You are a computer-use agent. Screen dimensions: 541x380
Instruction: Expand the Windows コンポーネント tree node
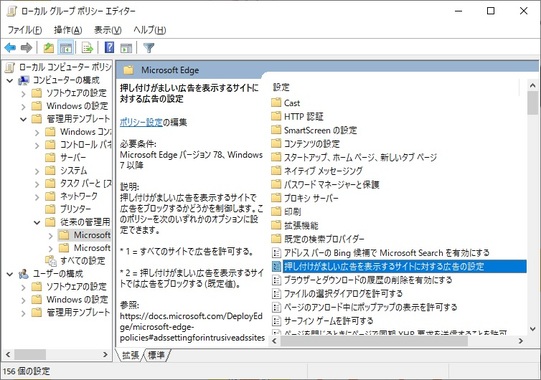tap(37, 132)
